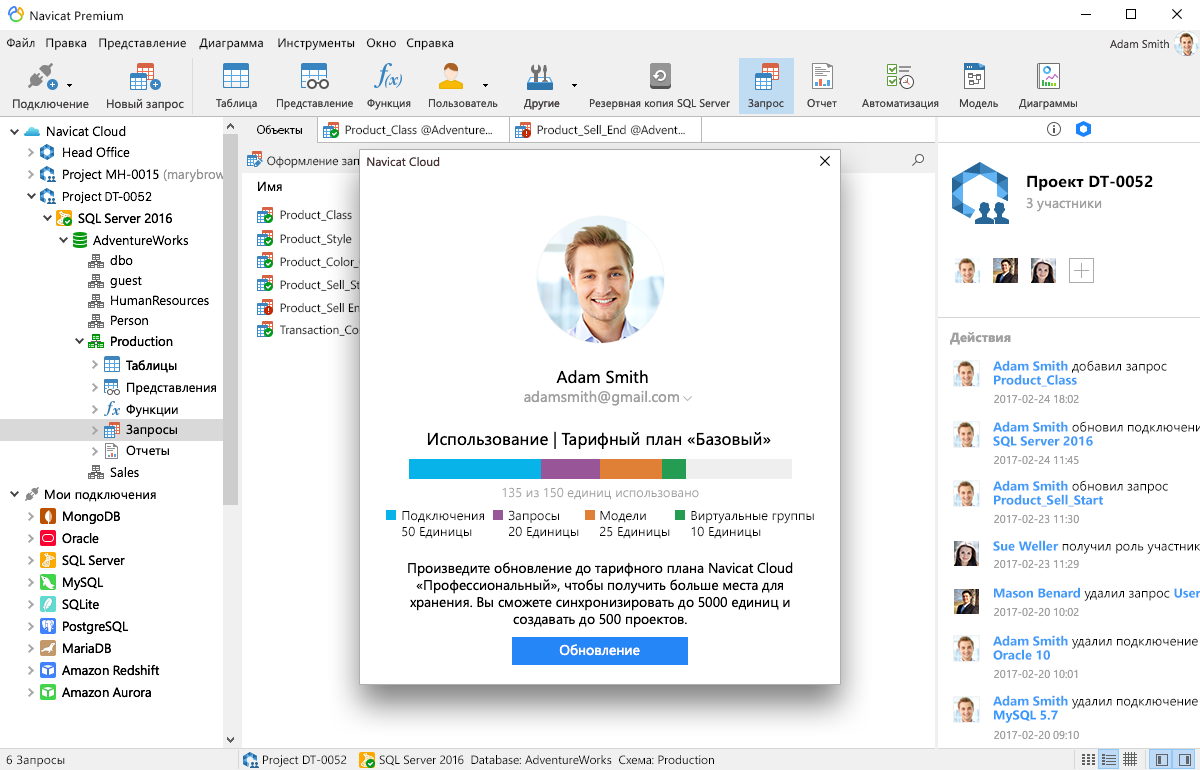This screenshot has height=770, width=1200.
Task: Click the Новый запрос toolbar icon
Action: click(145, 78)
